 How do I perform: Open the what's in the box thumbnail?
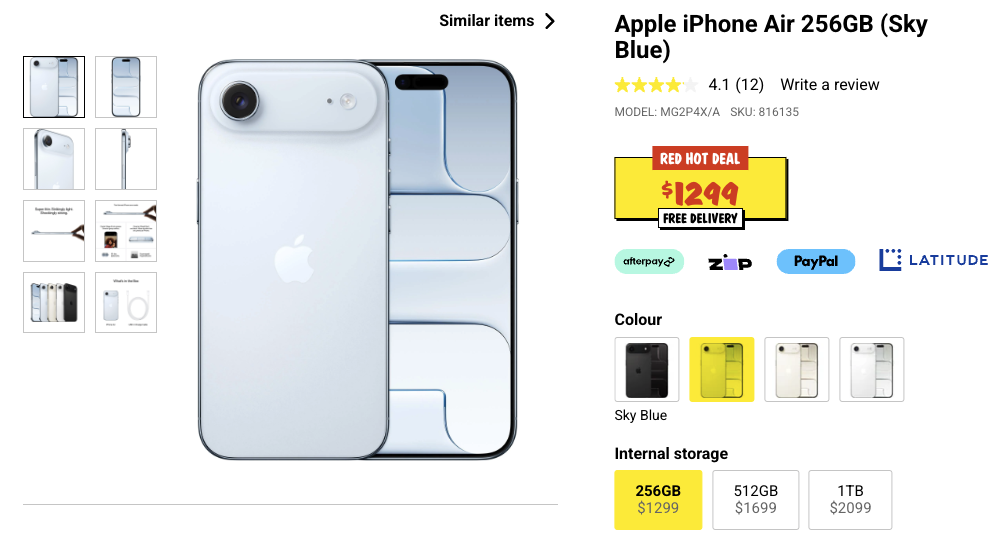[126, 303]
